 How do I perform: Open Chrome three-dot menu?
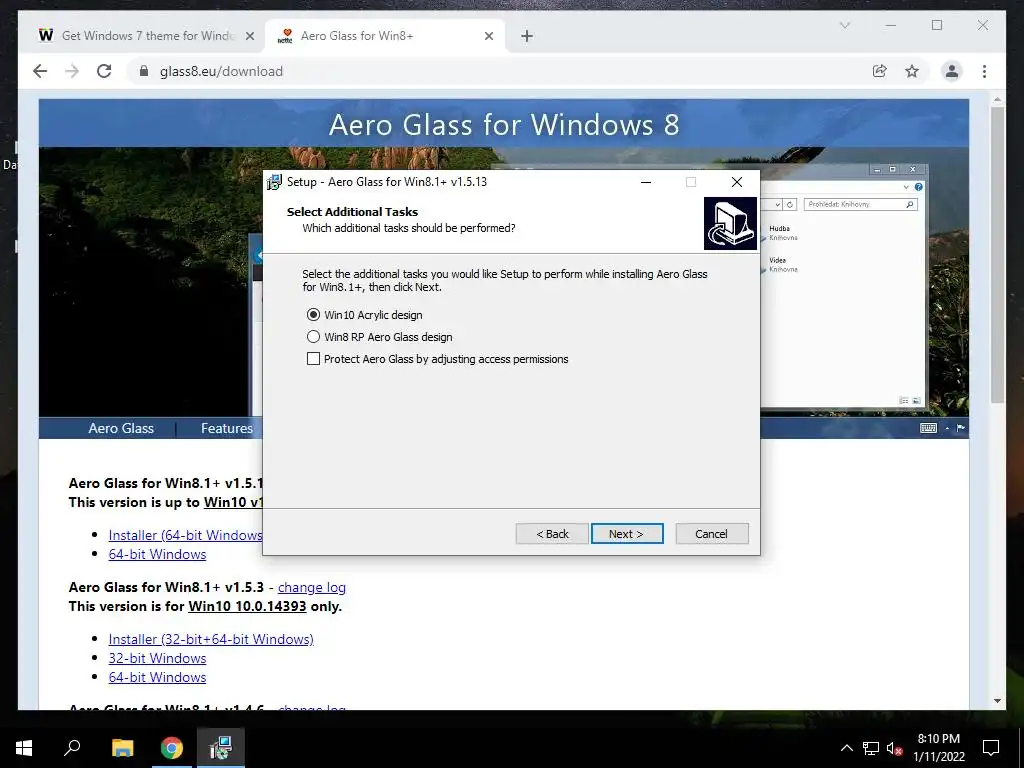[x=984, y=71]
